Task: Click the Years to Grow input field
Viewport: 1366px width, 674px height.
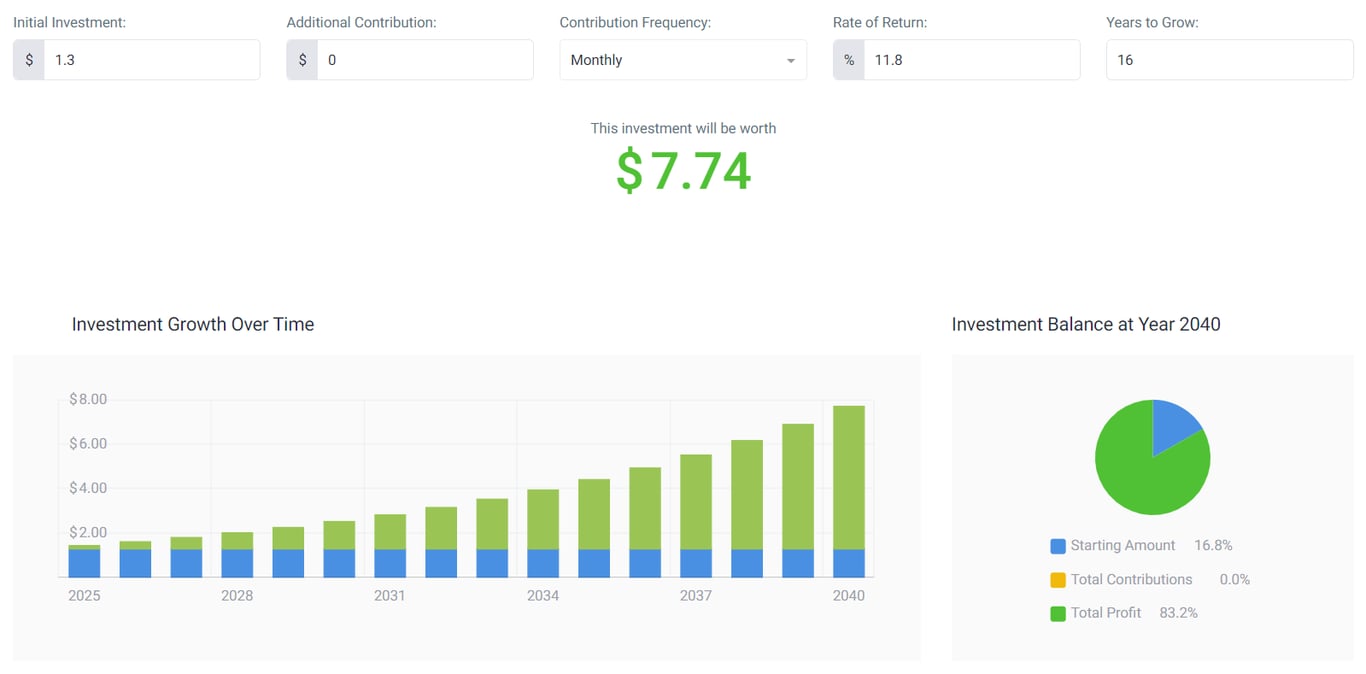Action: point(1229,60)
